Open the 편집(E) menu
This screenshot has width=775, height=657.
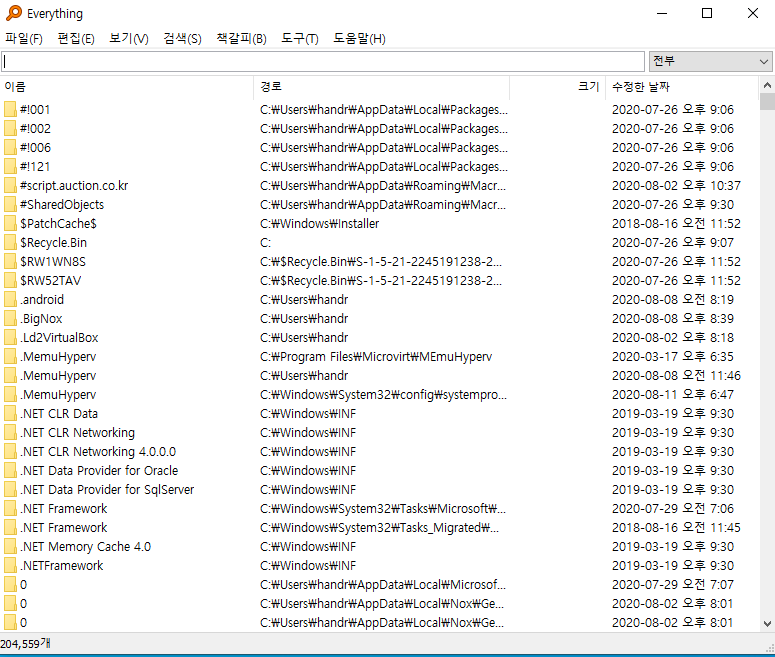point(76,39)
